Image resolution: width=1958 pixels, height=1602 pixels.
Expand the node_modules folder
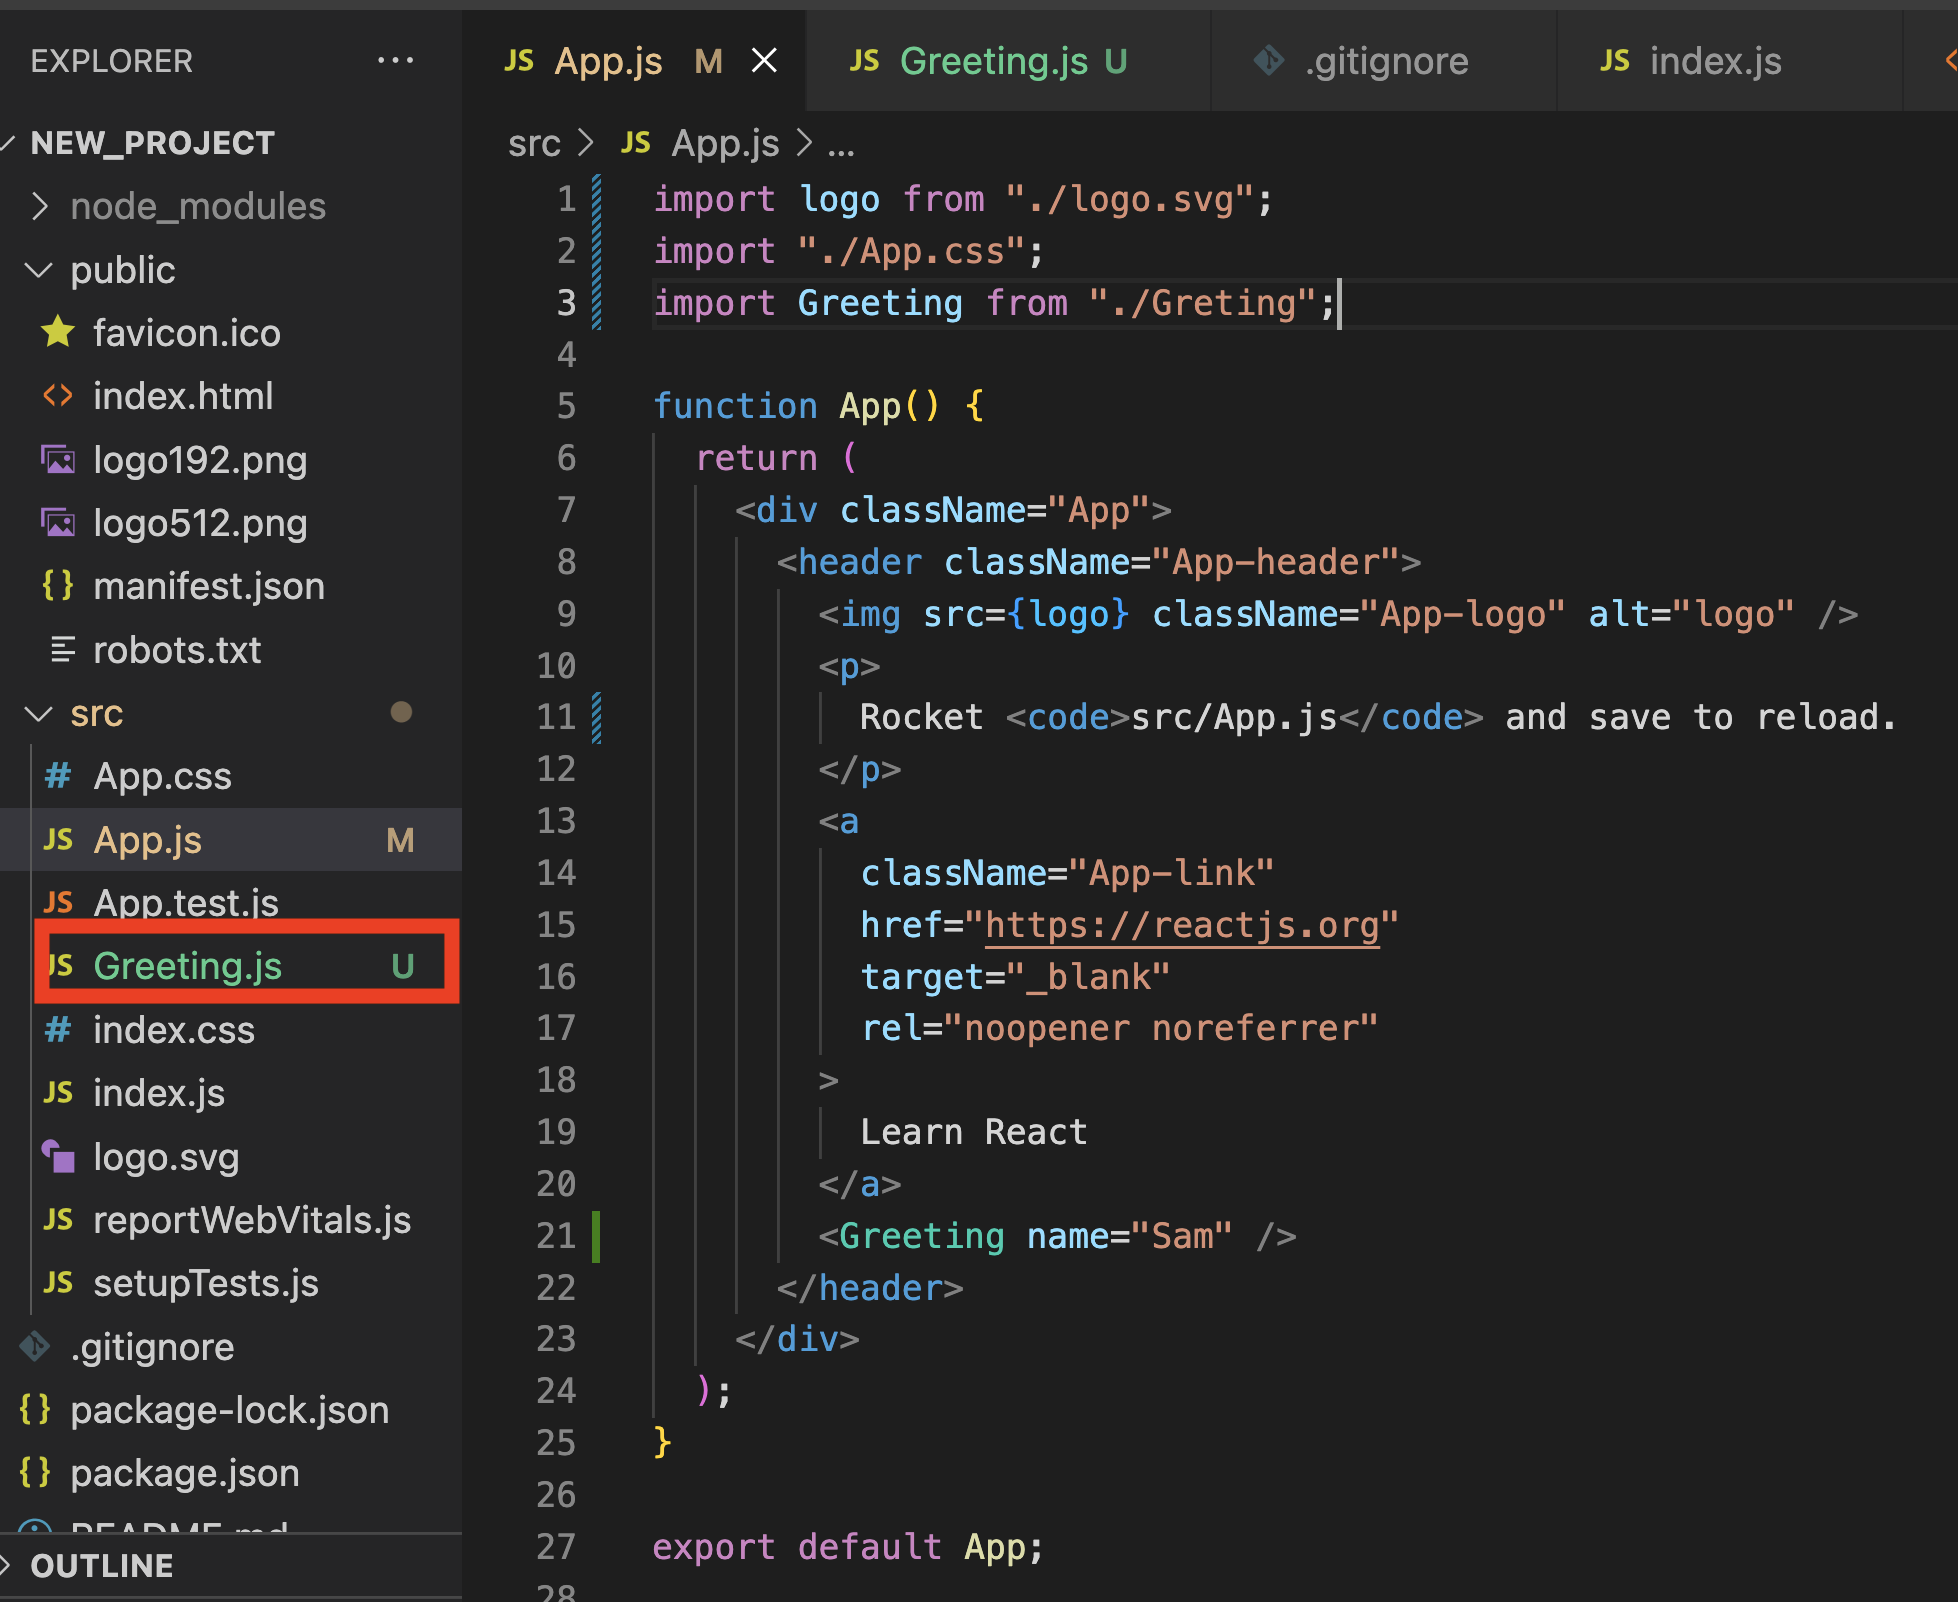40,206
